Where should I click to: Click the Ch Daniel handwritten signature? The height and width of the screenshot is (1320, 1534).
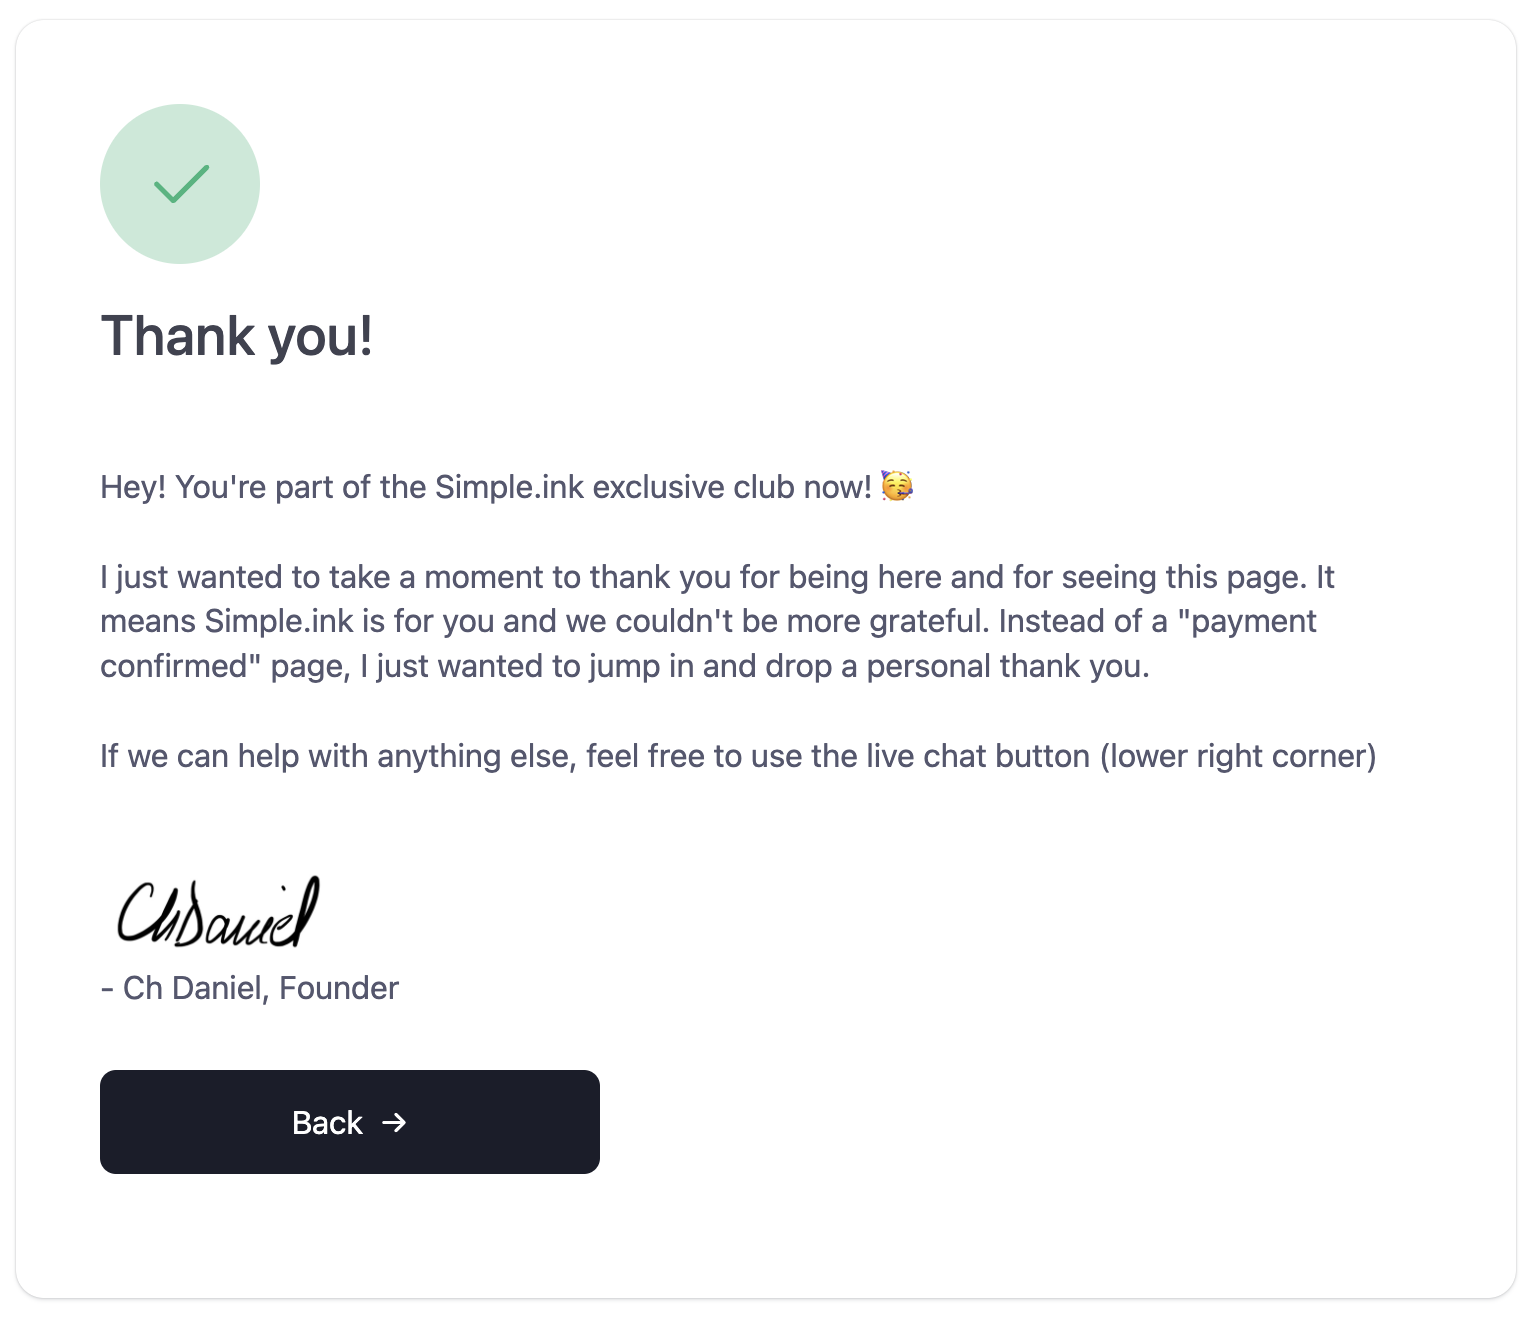218,912
